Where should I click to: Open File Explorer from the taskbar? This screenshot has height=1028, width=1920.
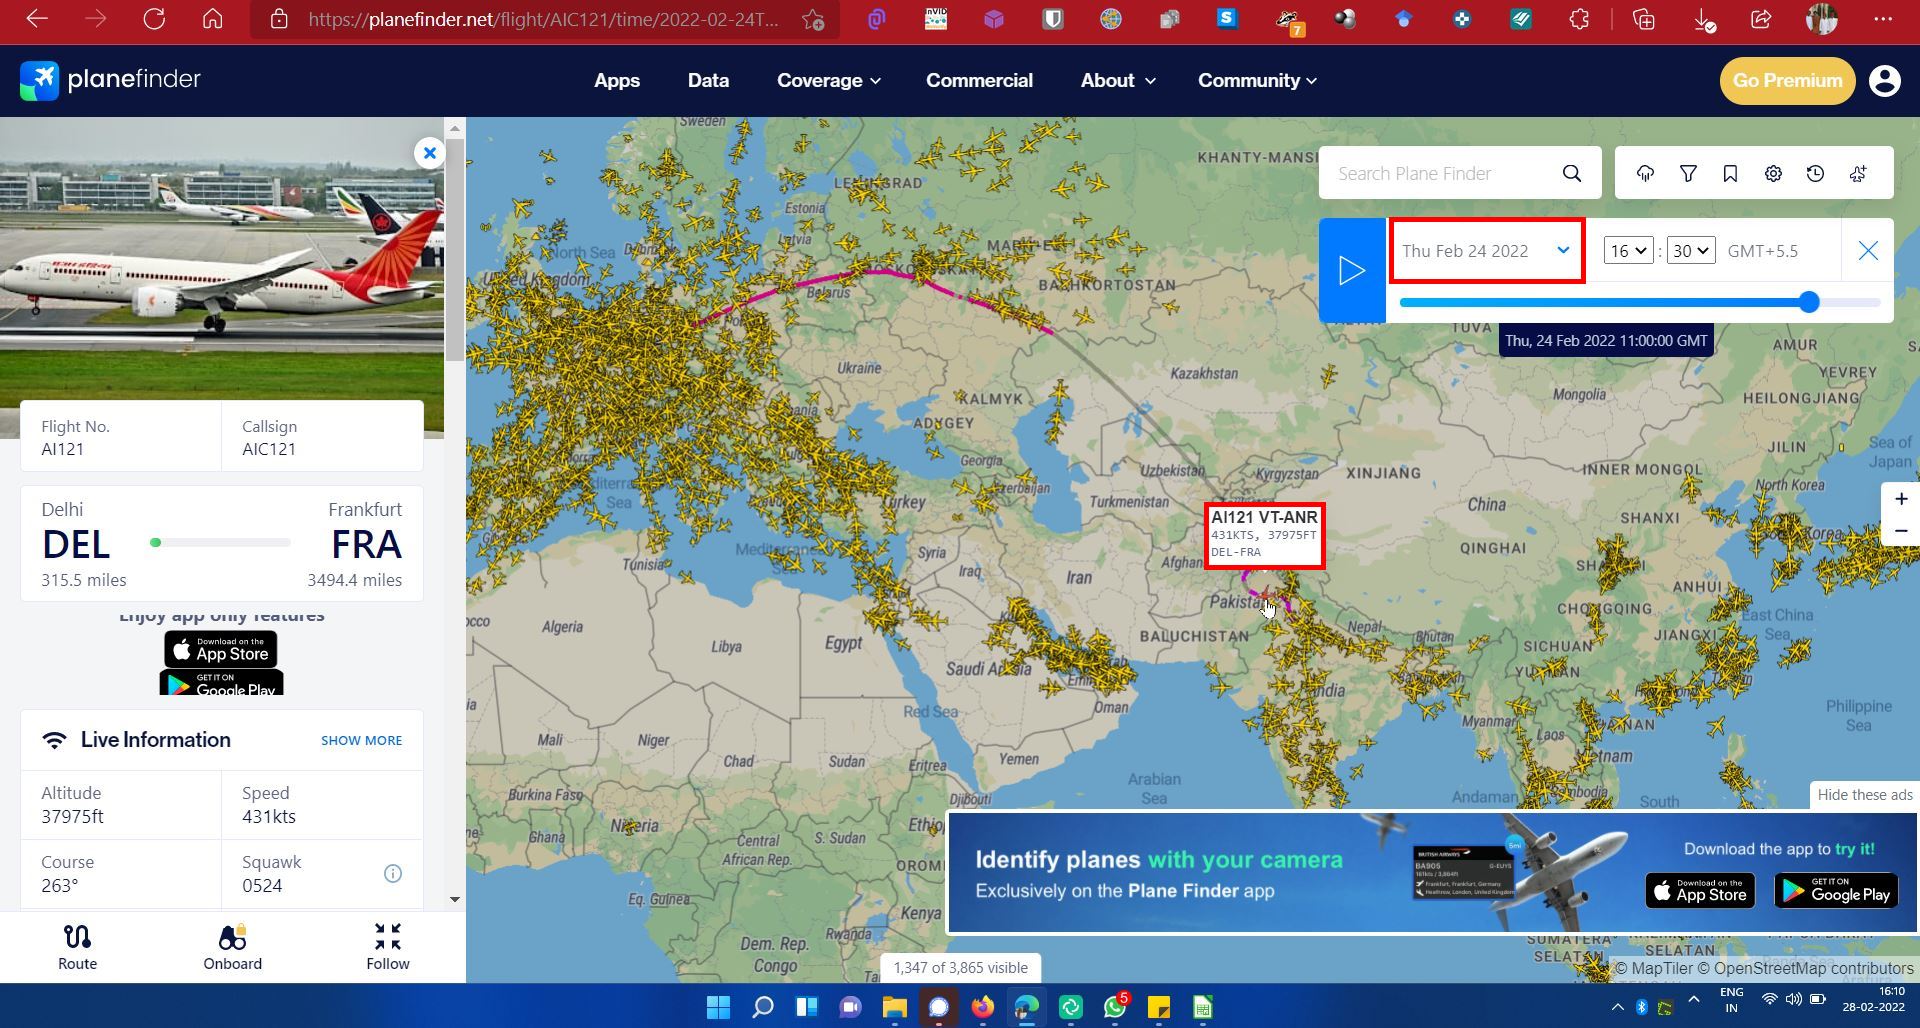894,1007
